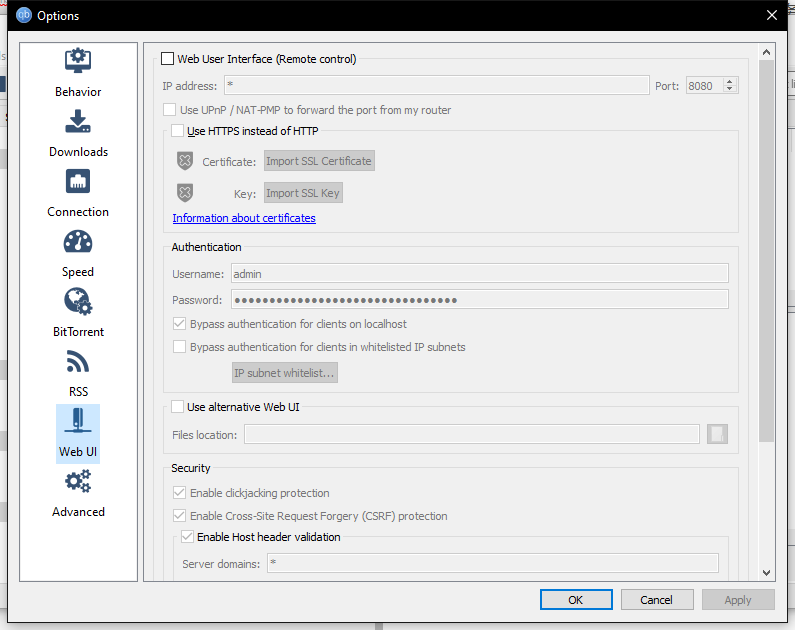This screenshot has height=630, width=795.
Task: Toggle Use UPnP / NAT-PMP port forwarding
Action: pyautogui.click(x=169, y=110)
